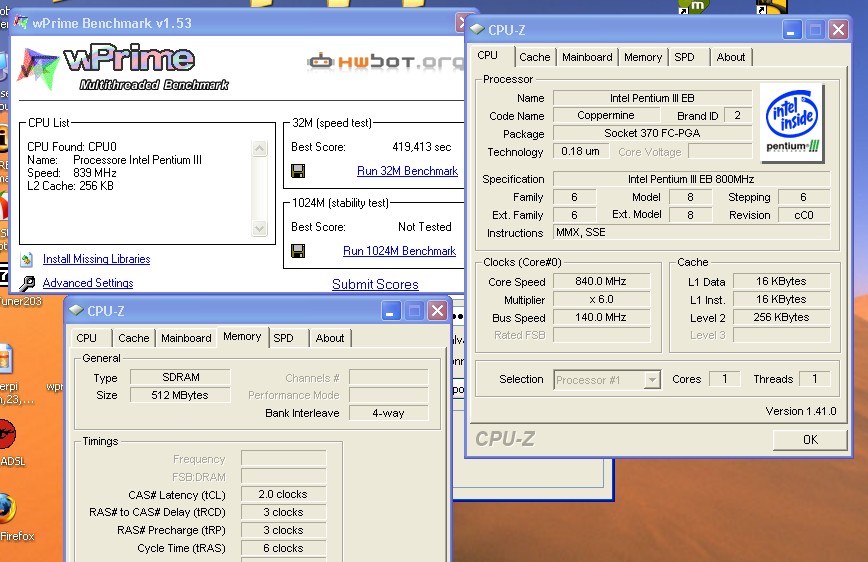Click the Run 1024M Benchmark link
868x562 pixels.
400,251
